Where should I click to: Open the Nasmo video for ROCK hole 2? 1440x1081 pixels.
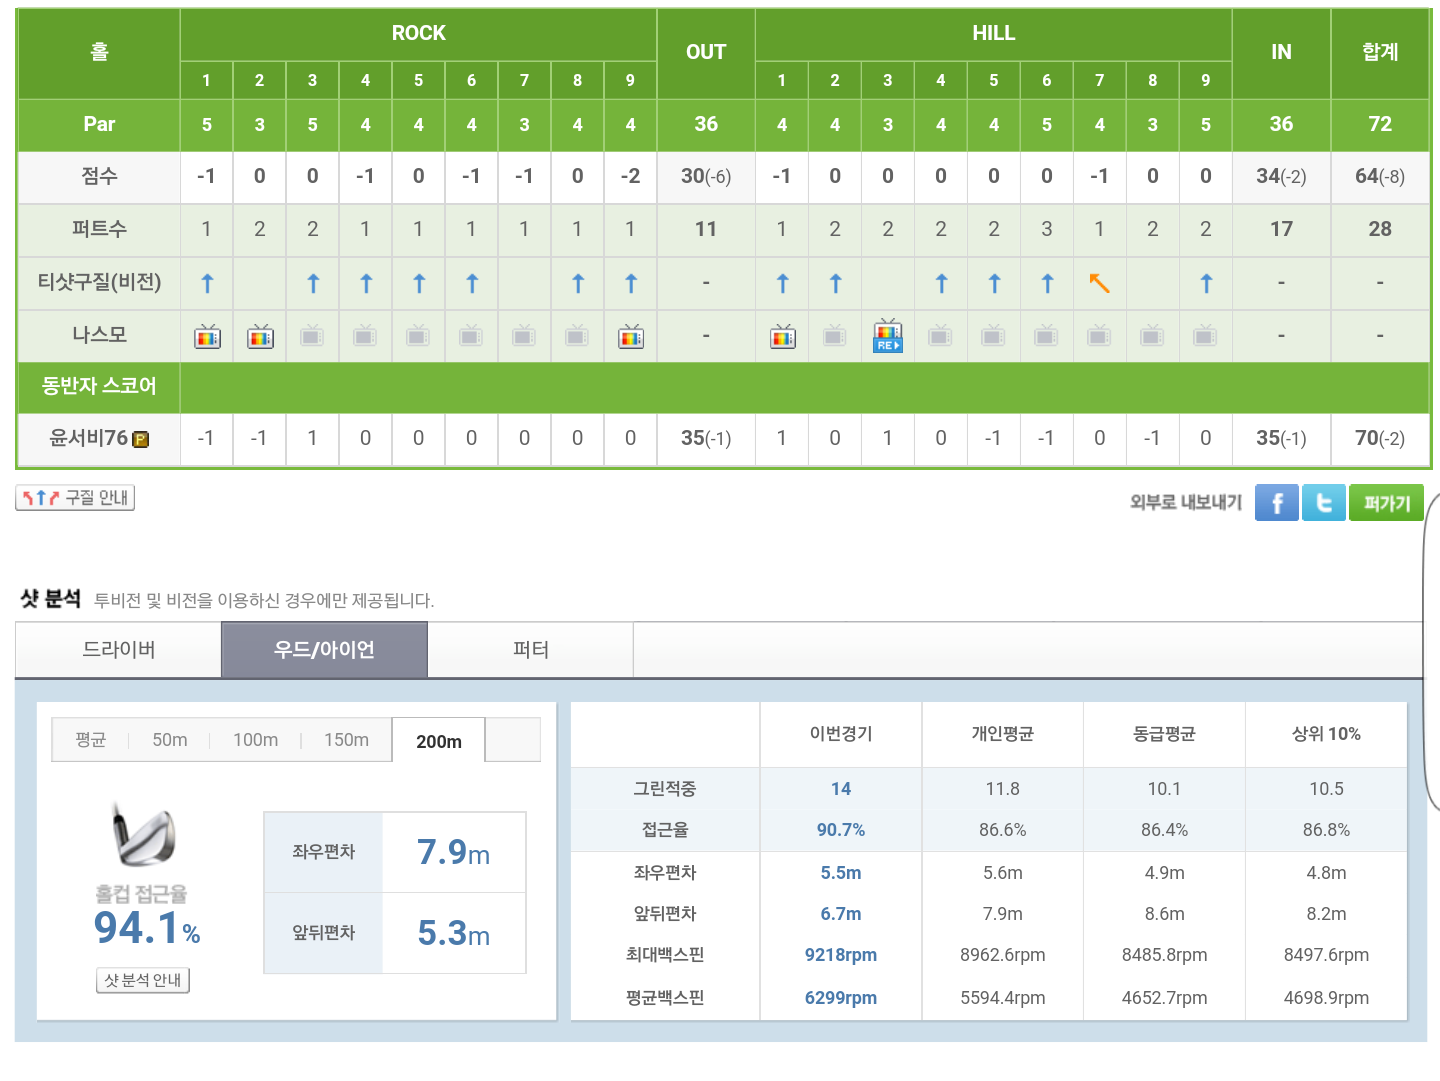tap(260, 337)
